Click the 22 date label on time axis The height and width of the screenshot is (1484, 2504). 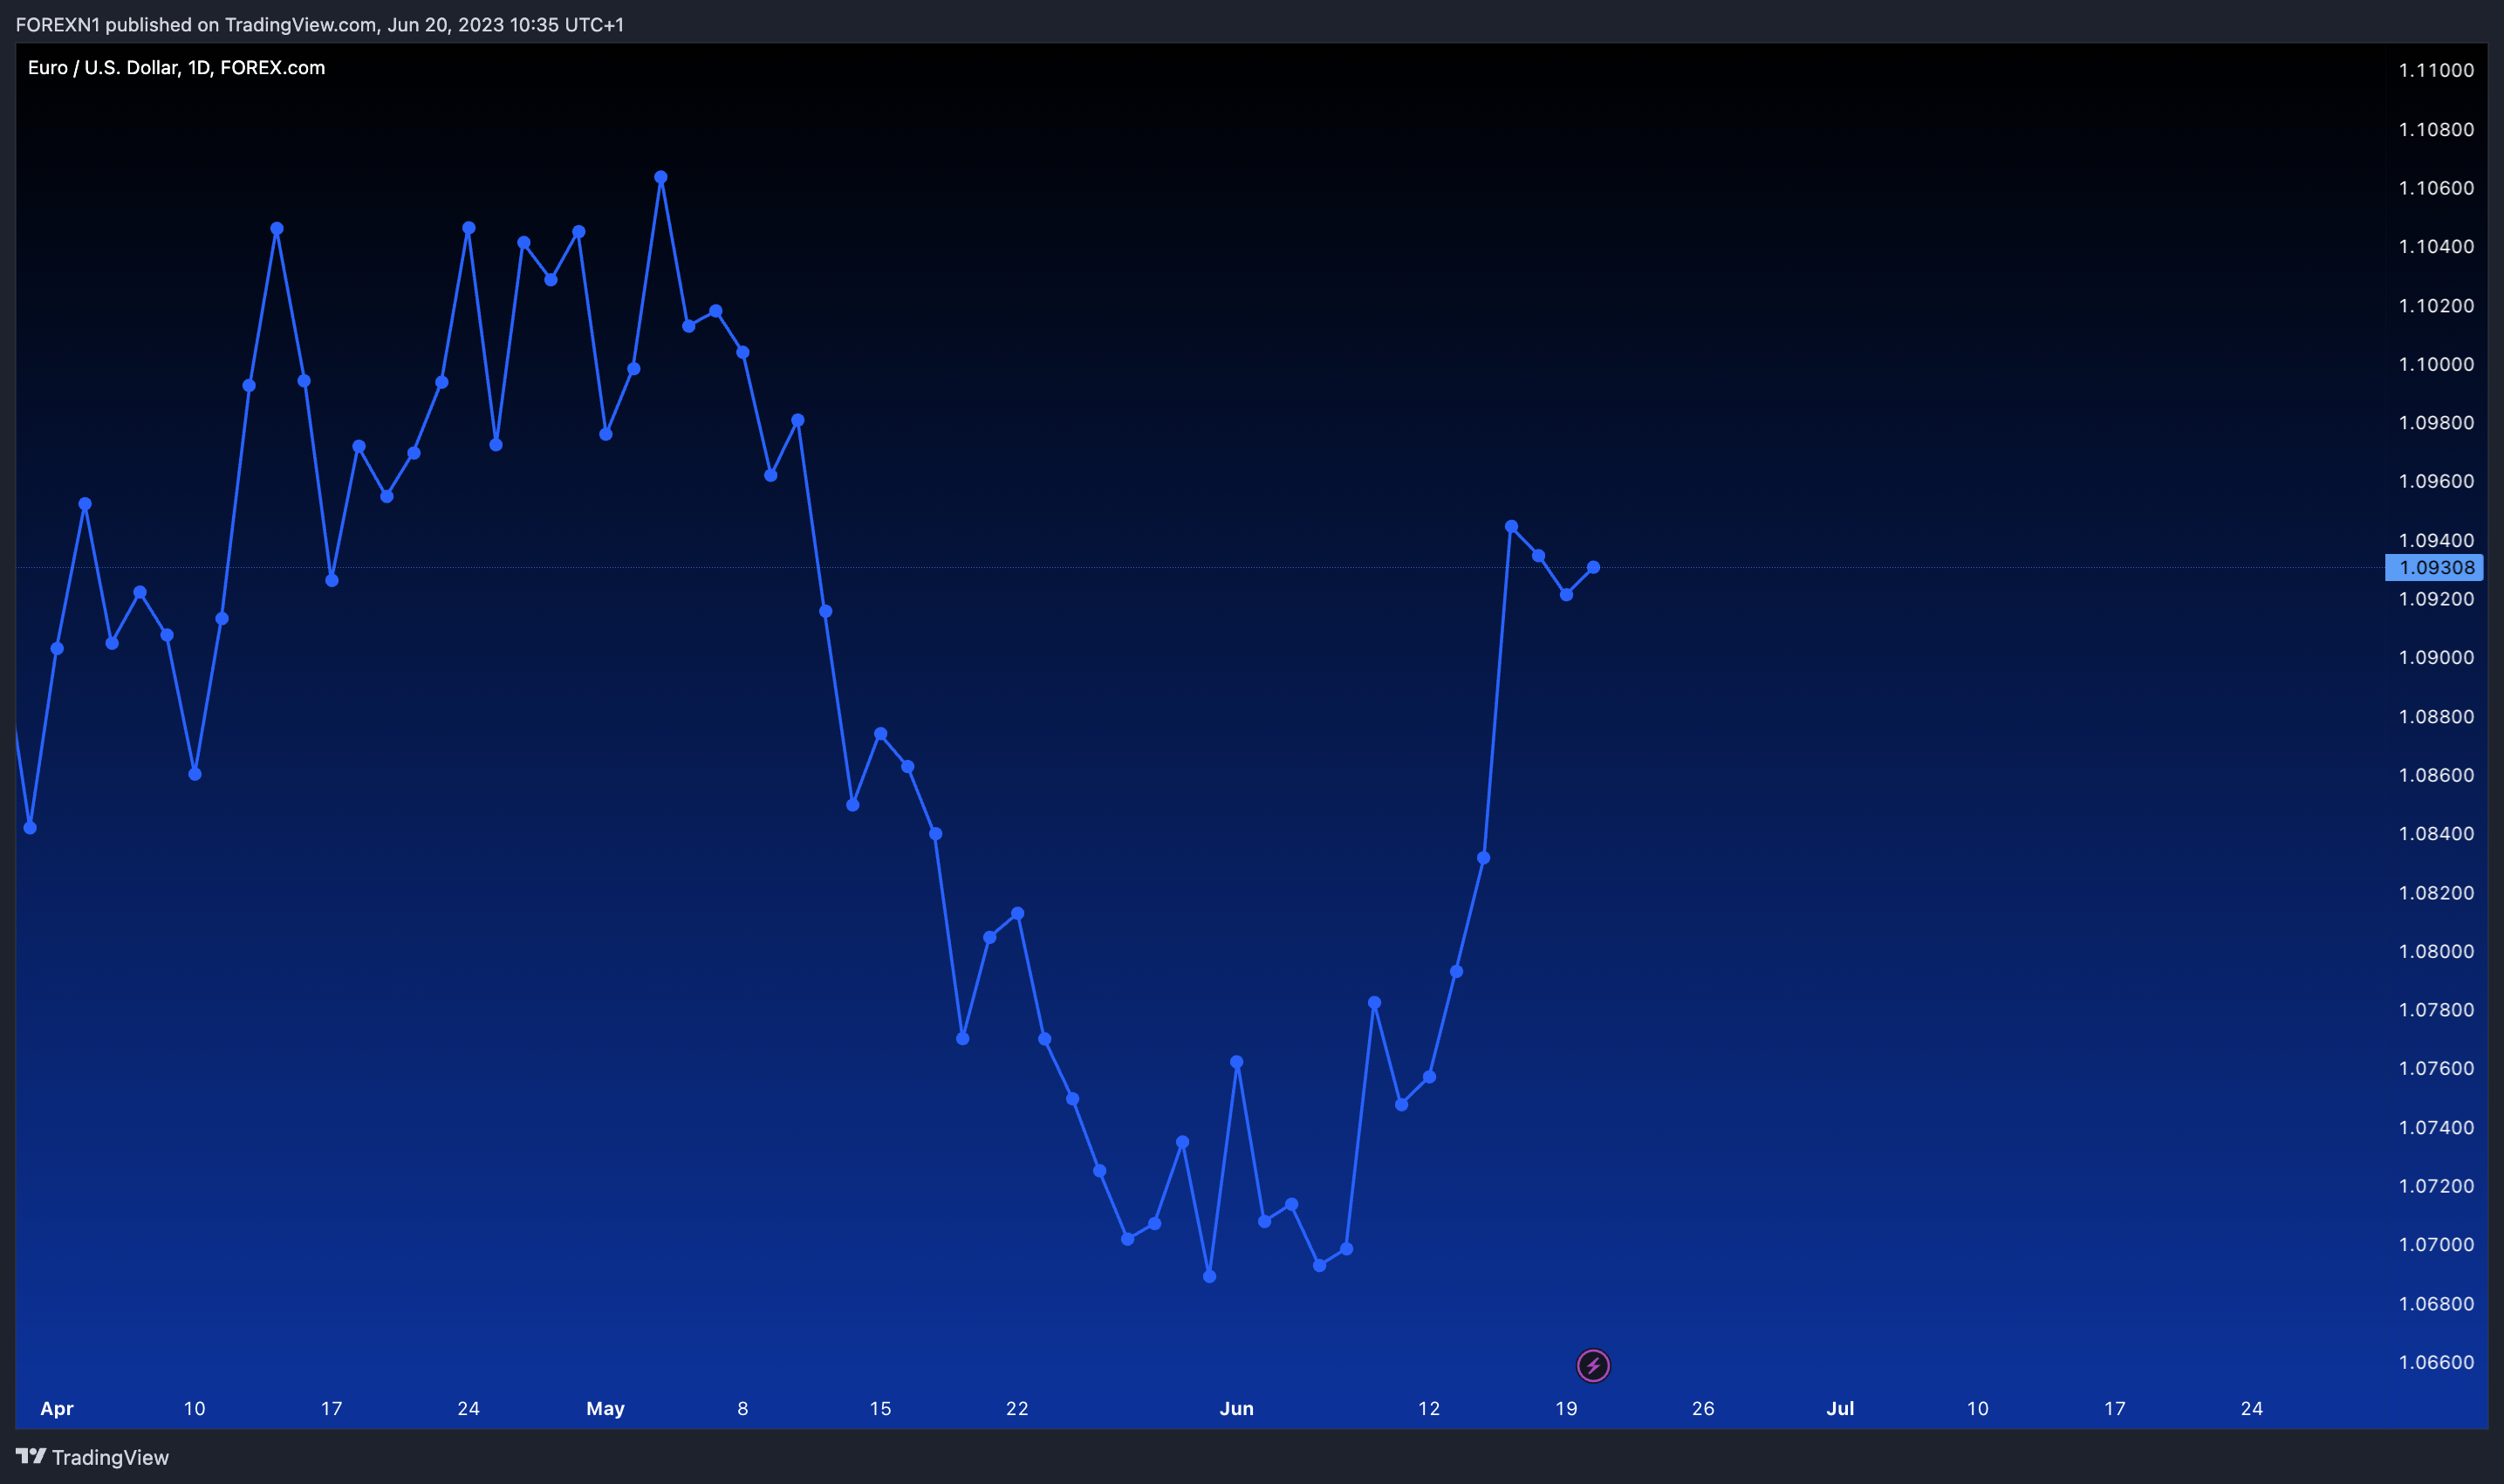point(1017,1408)
